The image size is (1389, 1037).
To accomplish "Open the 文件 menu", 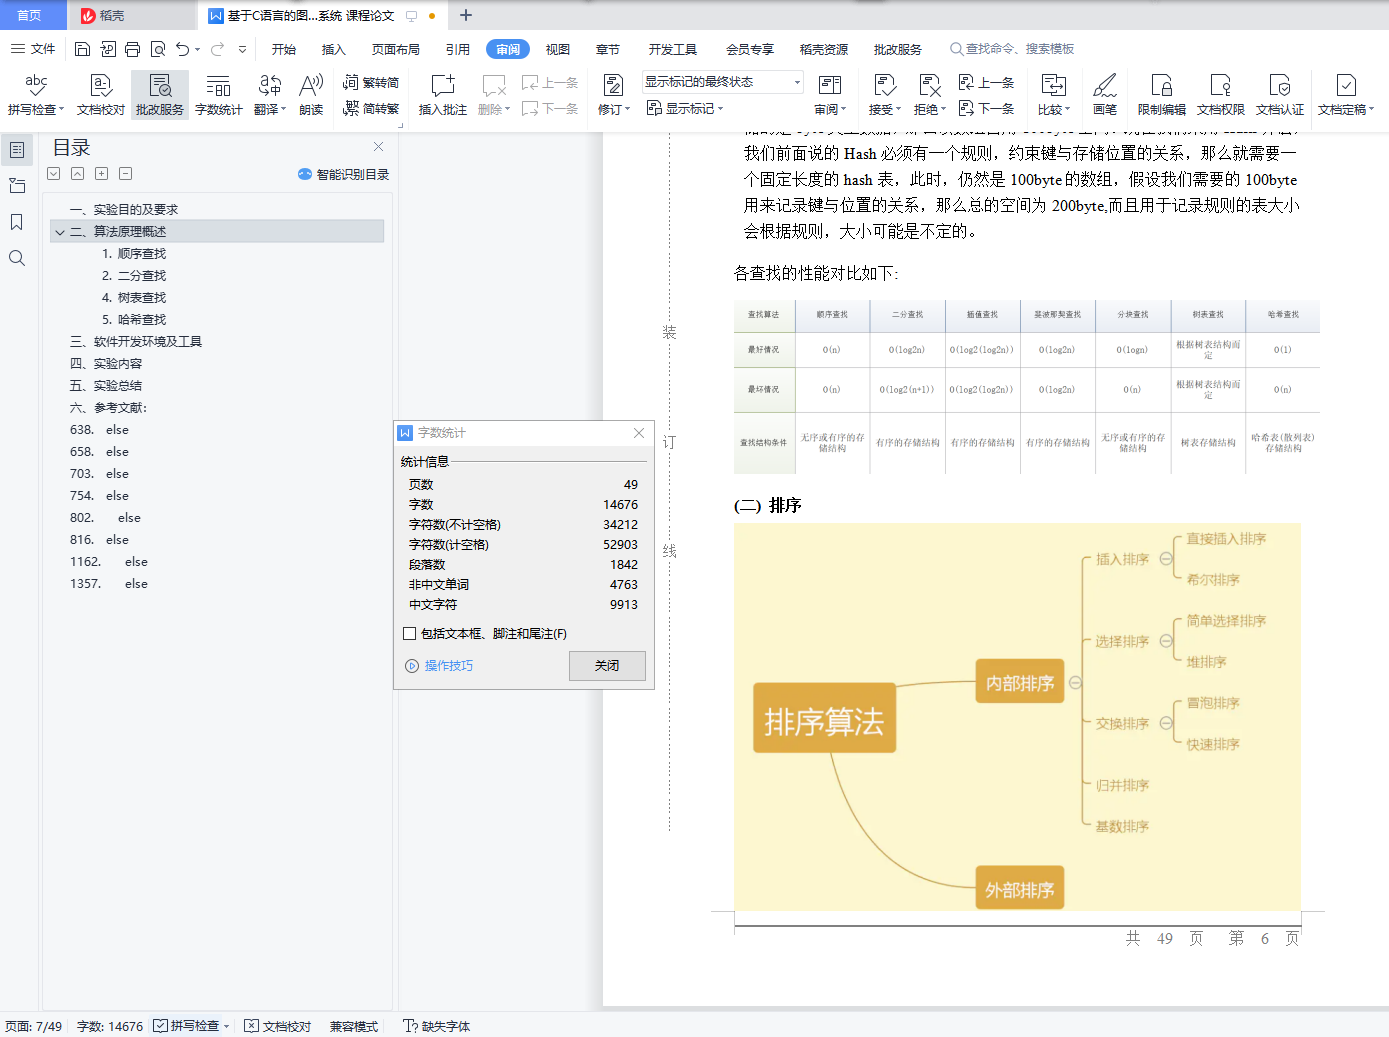I will pyautogui.click(x=33, y=49).
